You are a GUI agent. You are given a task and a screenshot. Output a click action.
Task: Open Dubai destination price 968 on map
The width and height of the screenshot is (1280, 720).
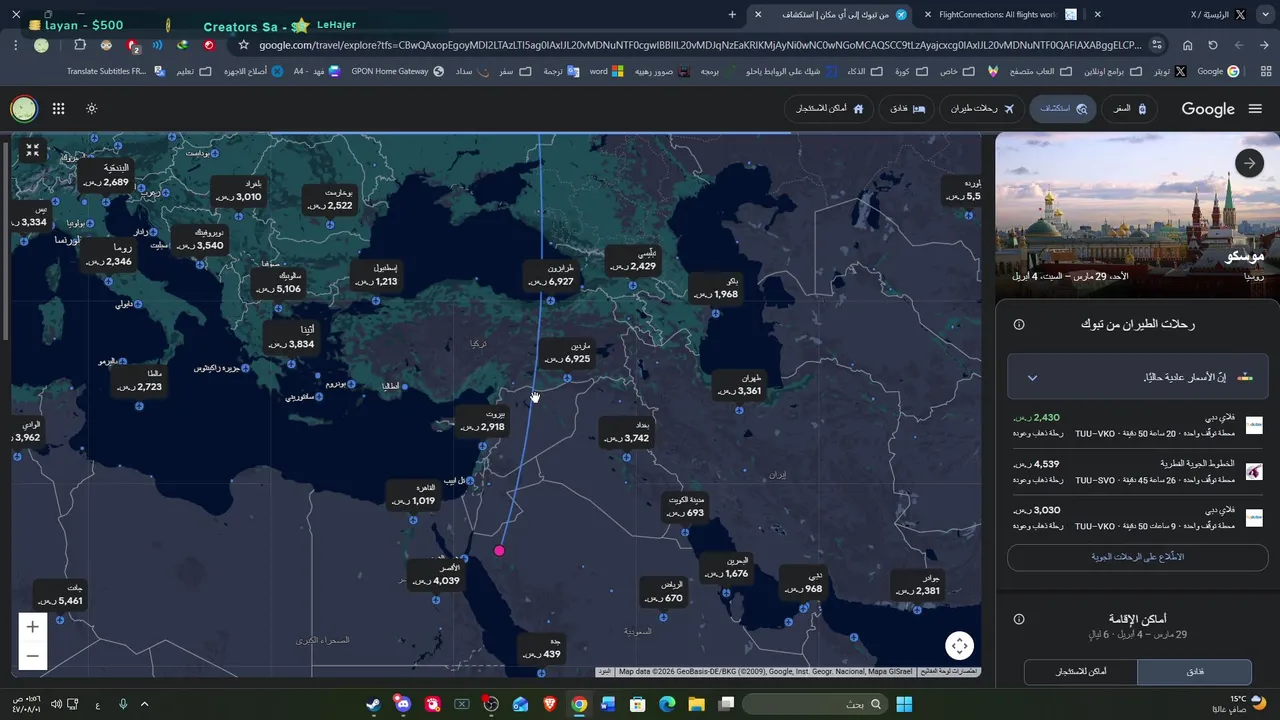tap(805, 582)
